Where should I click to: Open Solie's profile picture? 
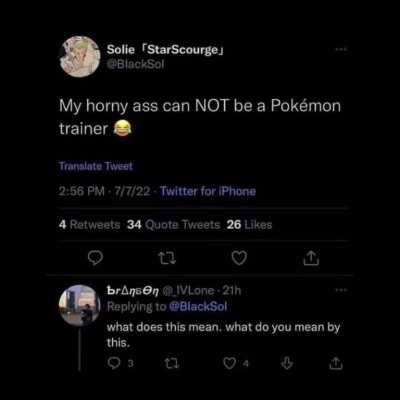point(80,57)
